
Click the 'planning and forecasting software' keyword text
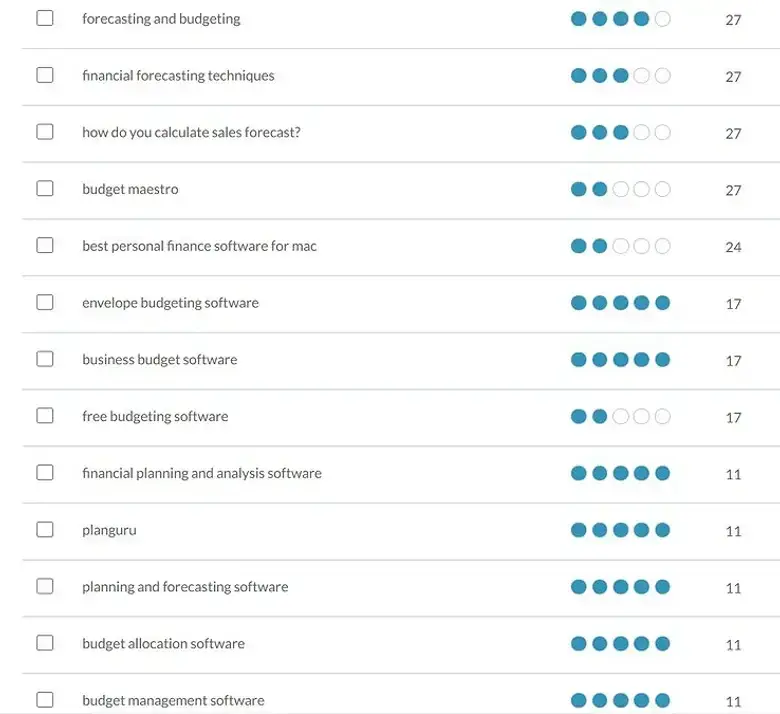185,587
